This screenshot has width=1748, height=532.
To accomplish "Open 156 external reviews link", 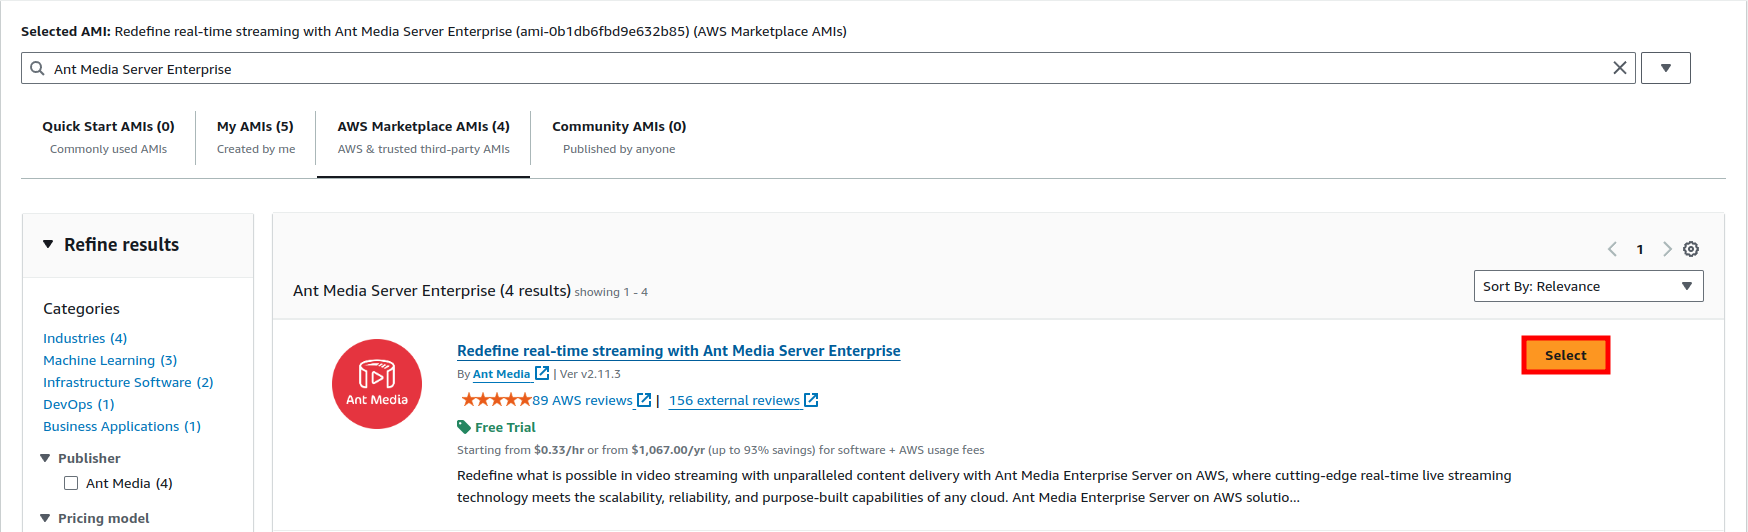I will click(x=734, y=400).
